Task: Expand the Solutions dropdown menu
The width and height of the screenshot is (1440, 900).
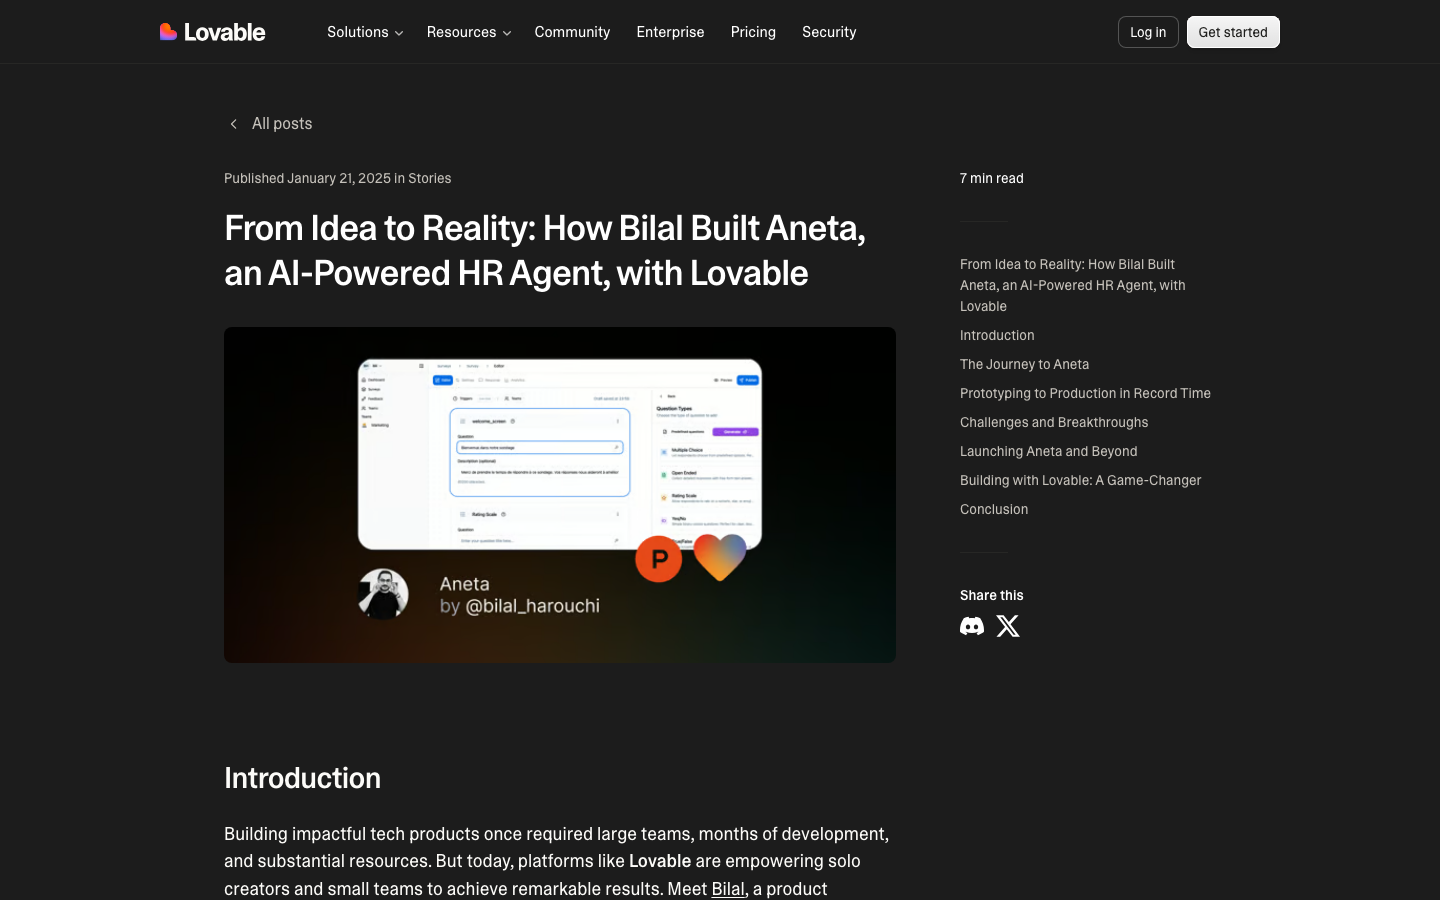Action: pos(365,32)
